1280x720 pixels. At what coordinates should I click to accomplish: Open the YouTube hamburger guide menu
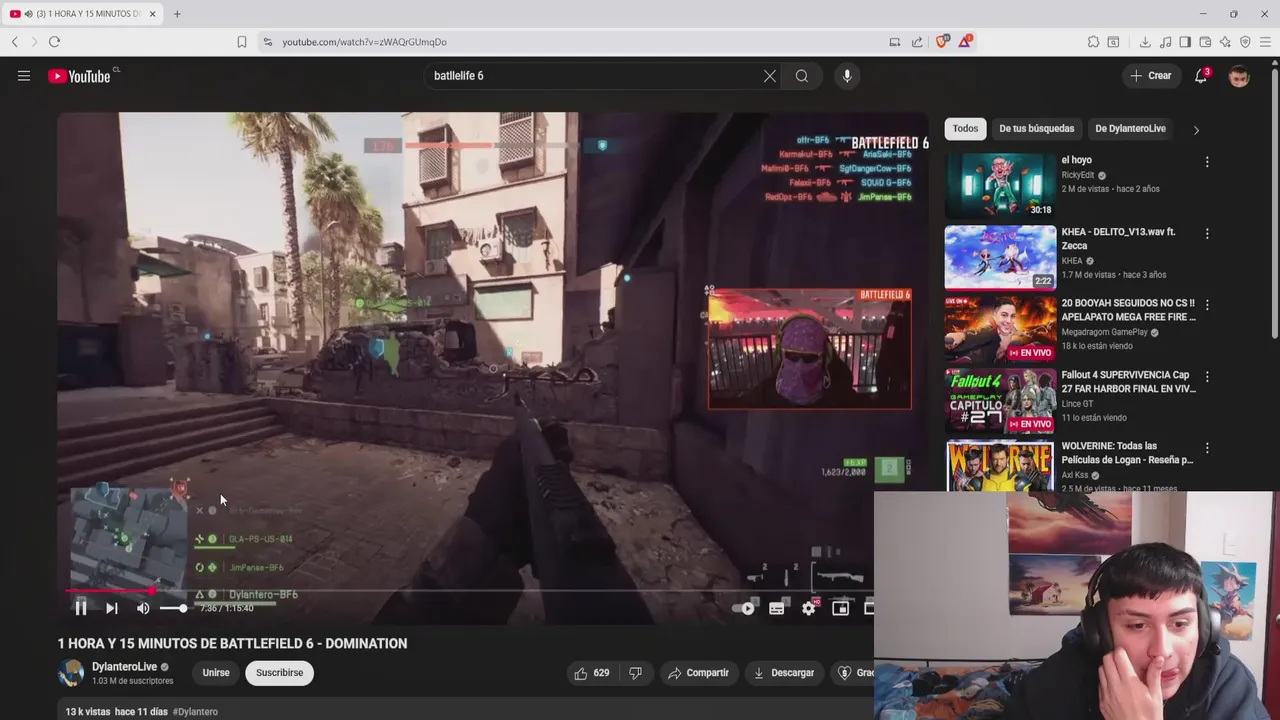(24, 76)
